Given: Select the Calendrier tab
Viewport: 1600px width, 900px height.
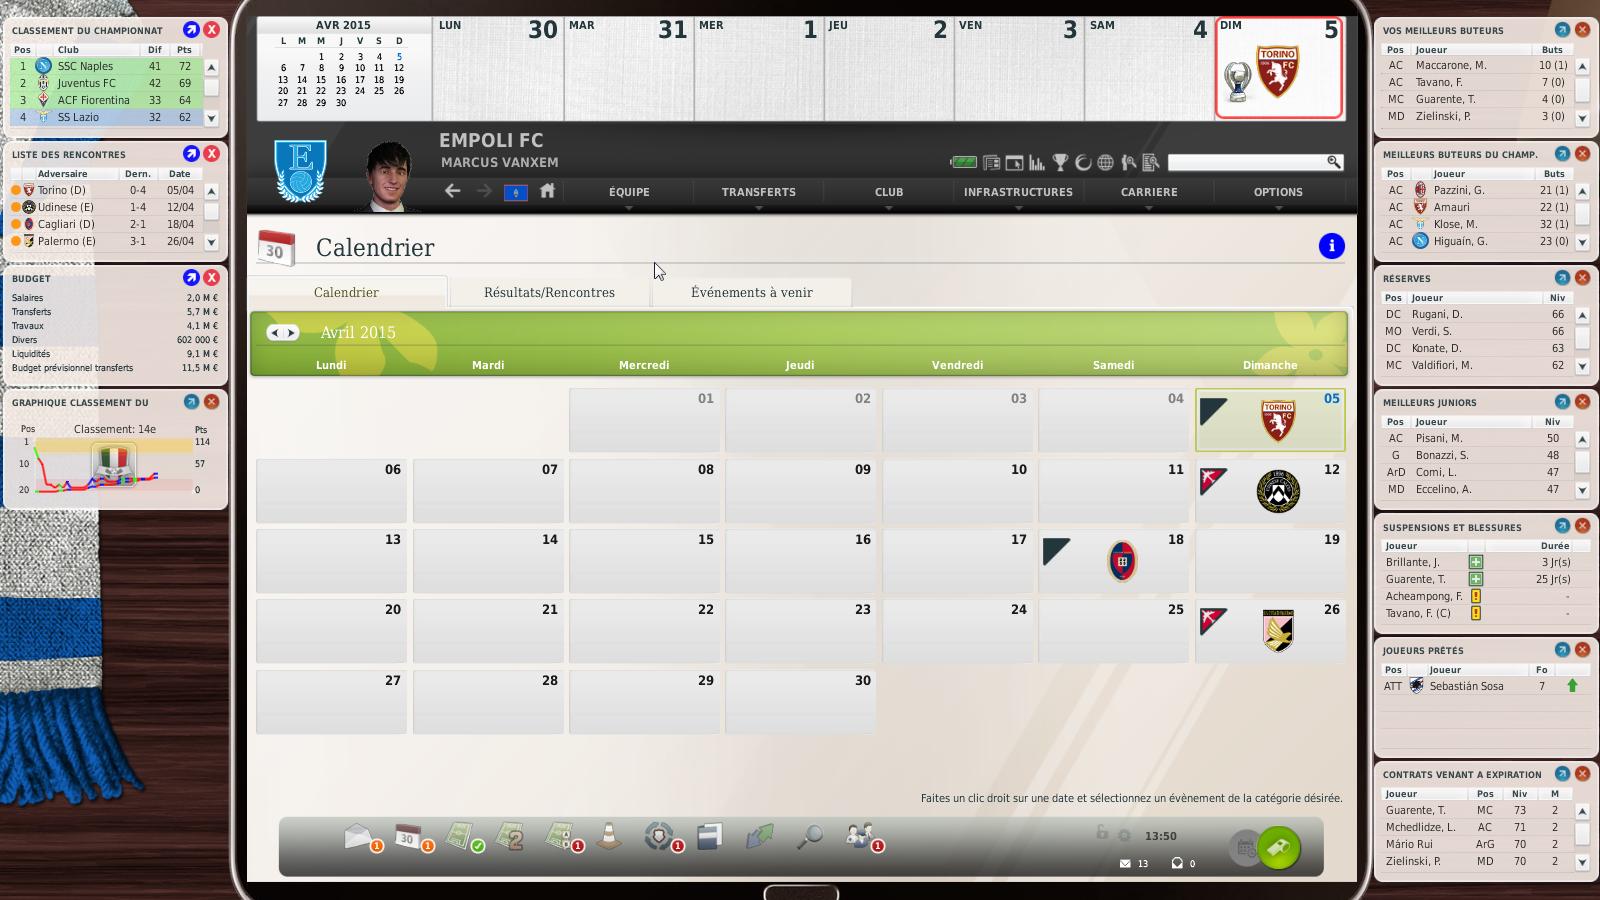Looking at the screenshot, I should coord(346,292).
